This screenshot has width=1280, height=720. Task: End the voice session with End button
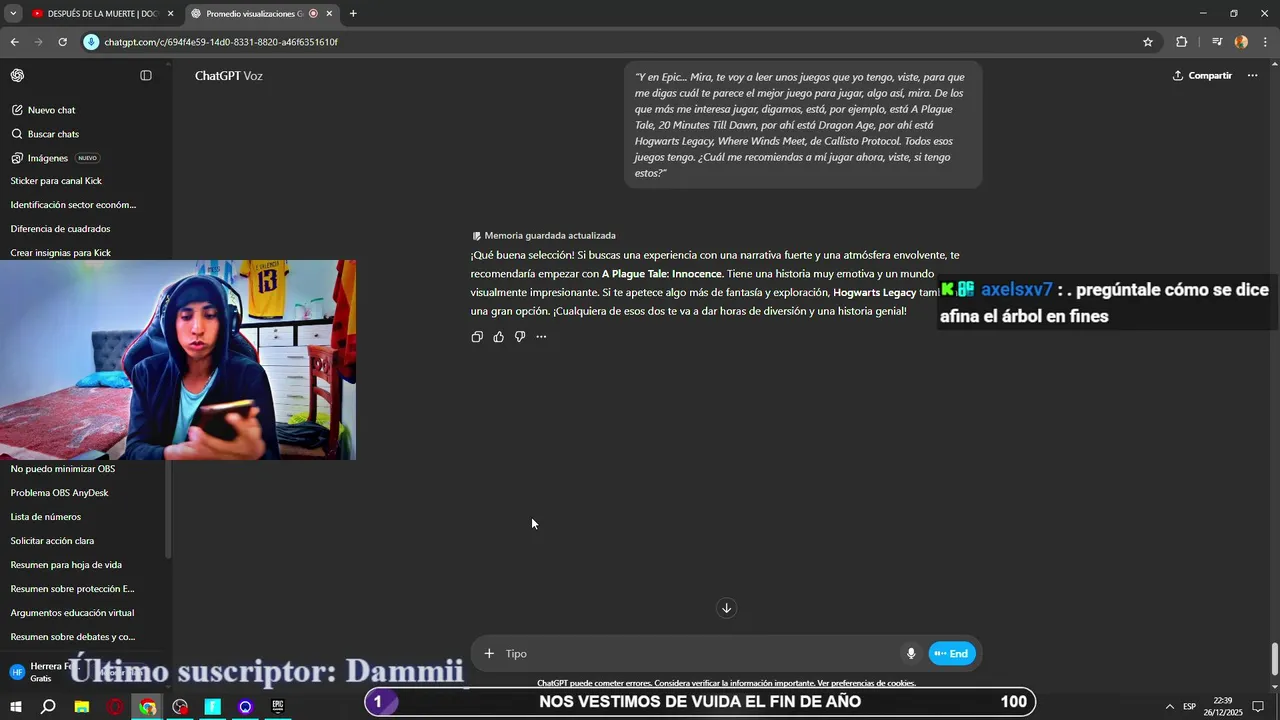tap(951, 654)
